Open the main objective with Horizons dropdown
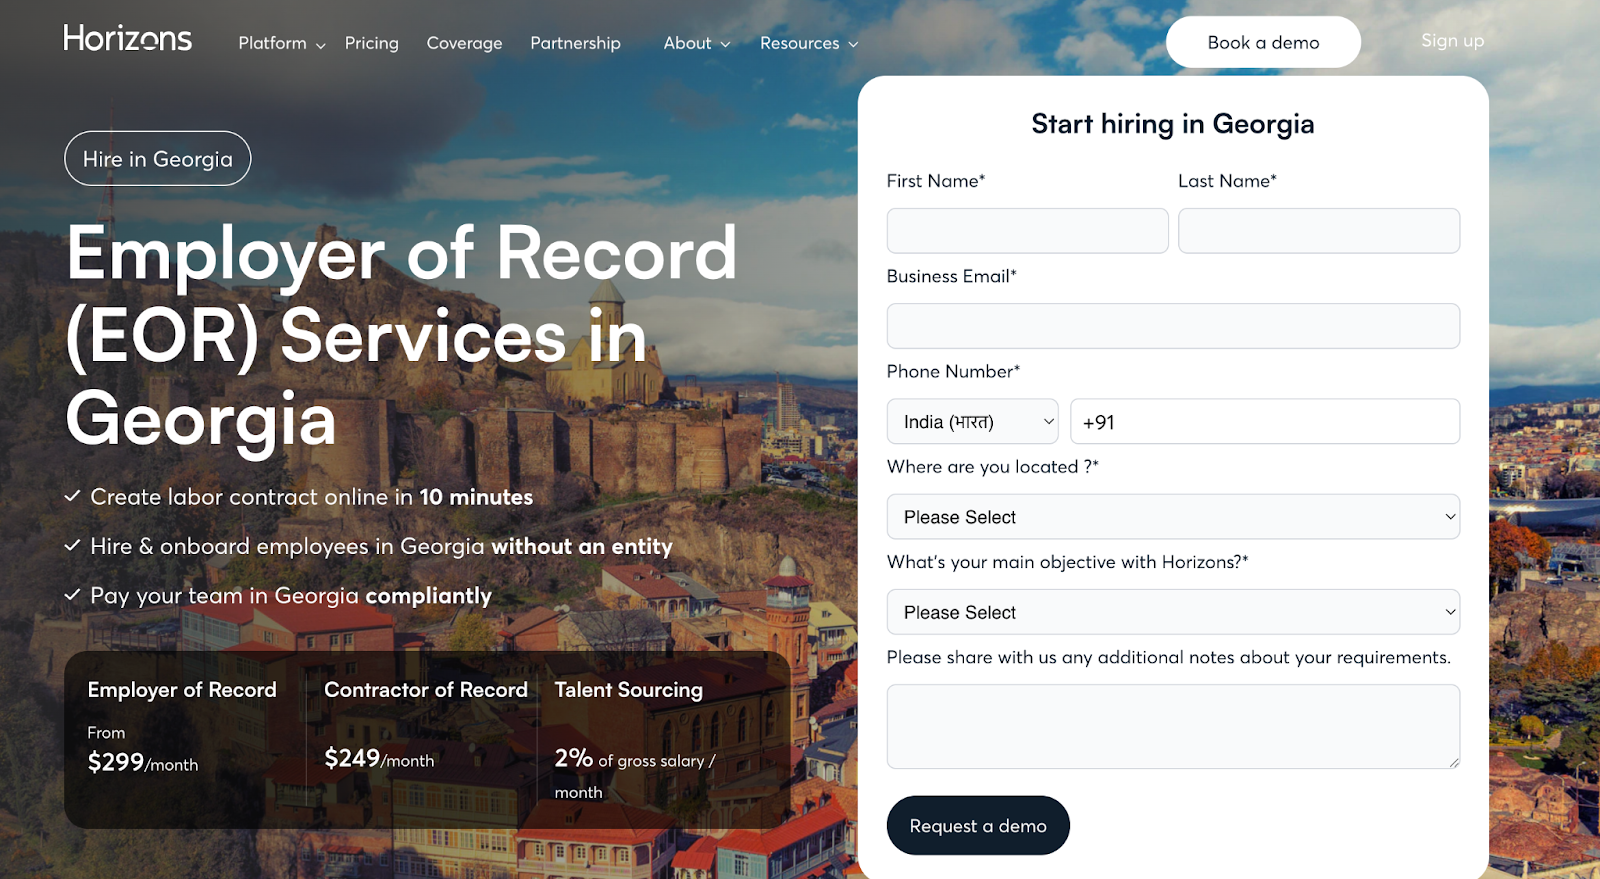This screenshot has height=879, width=1600. point(1173,612)
